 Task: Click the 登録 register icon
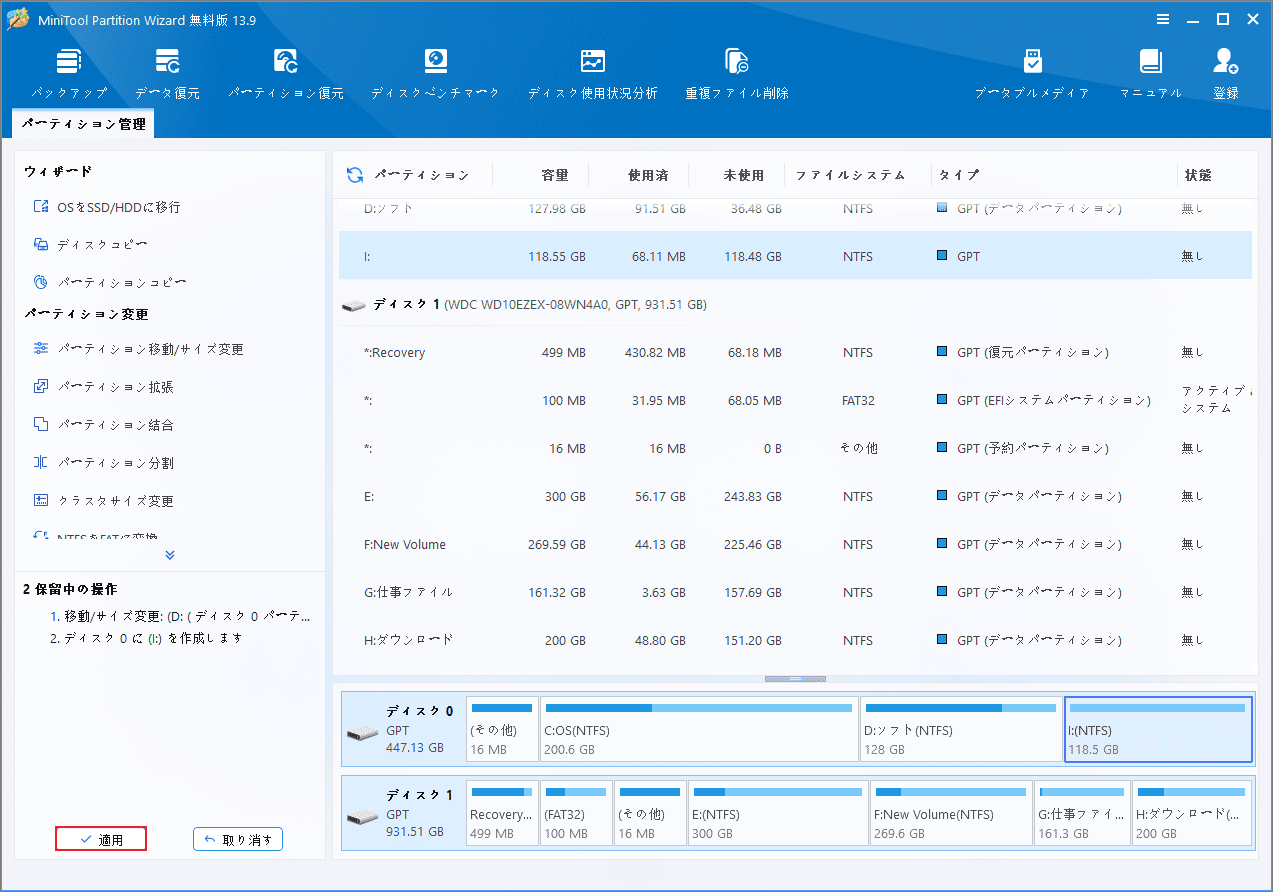1226,73
